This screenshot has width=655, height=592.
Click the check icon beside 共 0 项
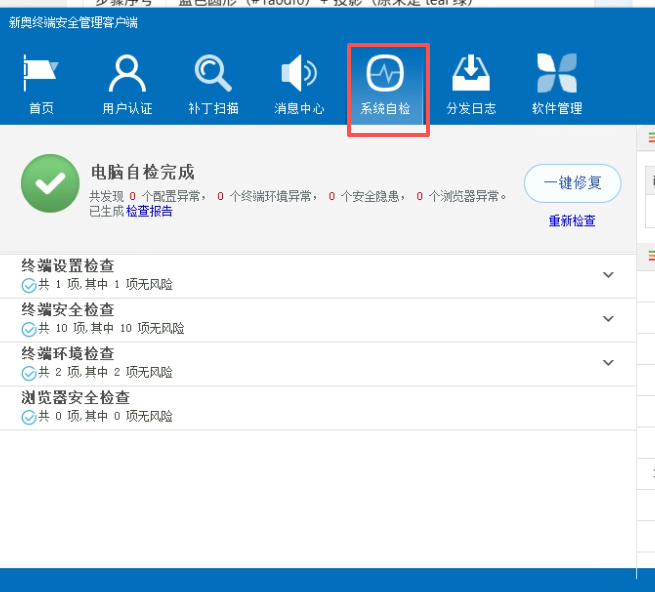tap(29, 417)
